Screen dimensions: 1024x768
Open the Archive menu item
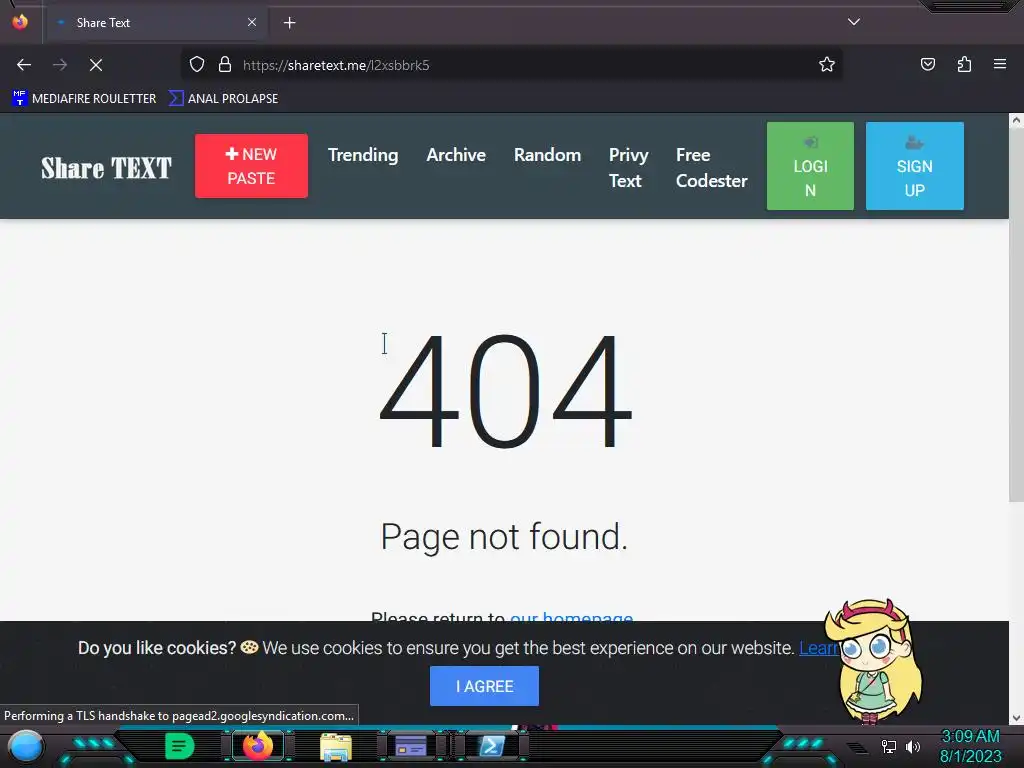point(456,155)
